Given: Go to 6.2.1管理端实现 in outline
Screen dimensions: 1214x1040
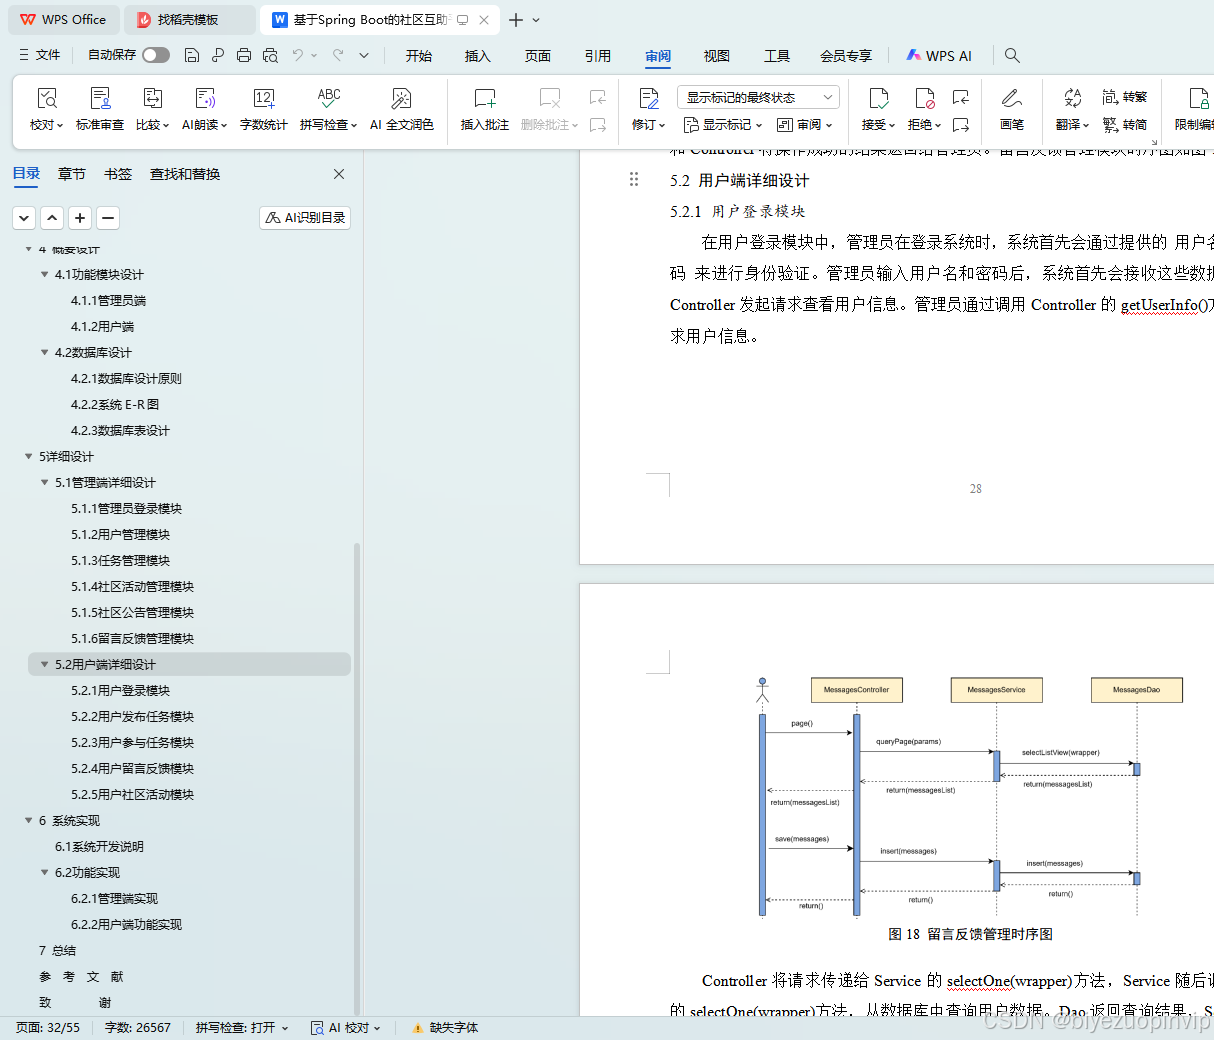Looking at the screenshot, I should (114, 898).
